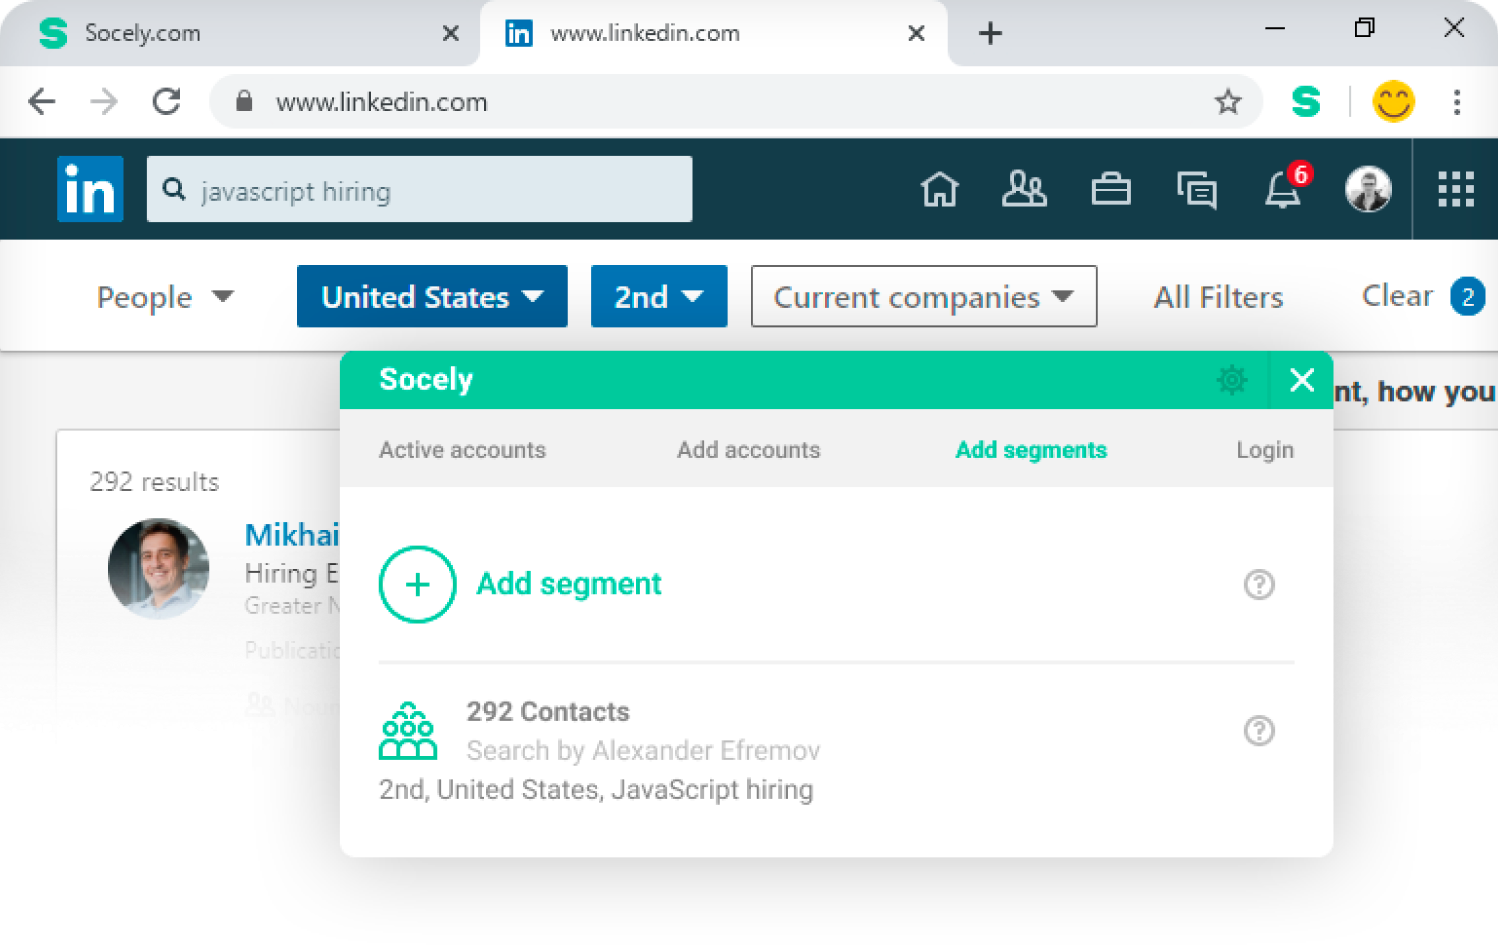Switch to the Socely.com browser tab
This screenshot has width=1498, height=945.
(x=240, y=34)
